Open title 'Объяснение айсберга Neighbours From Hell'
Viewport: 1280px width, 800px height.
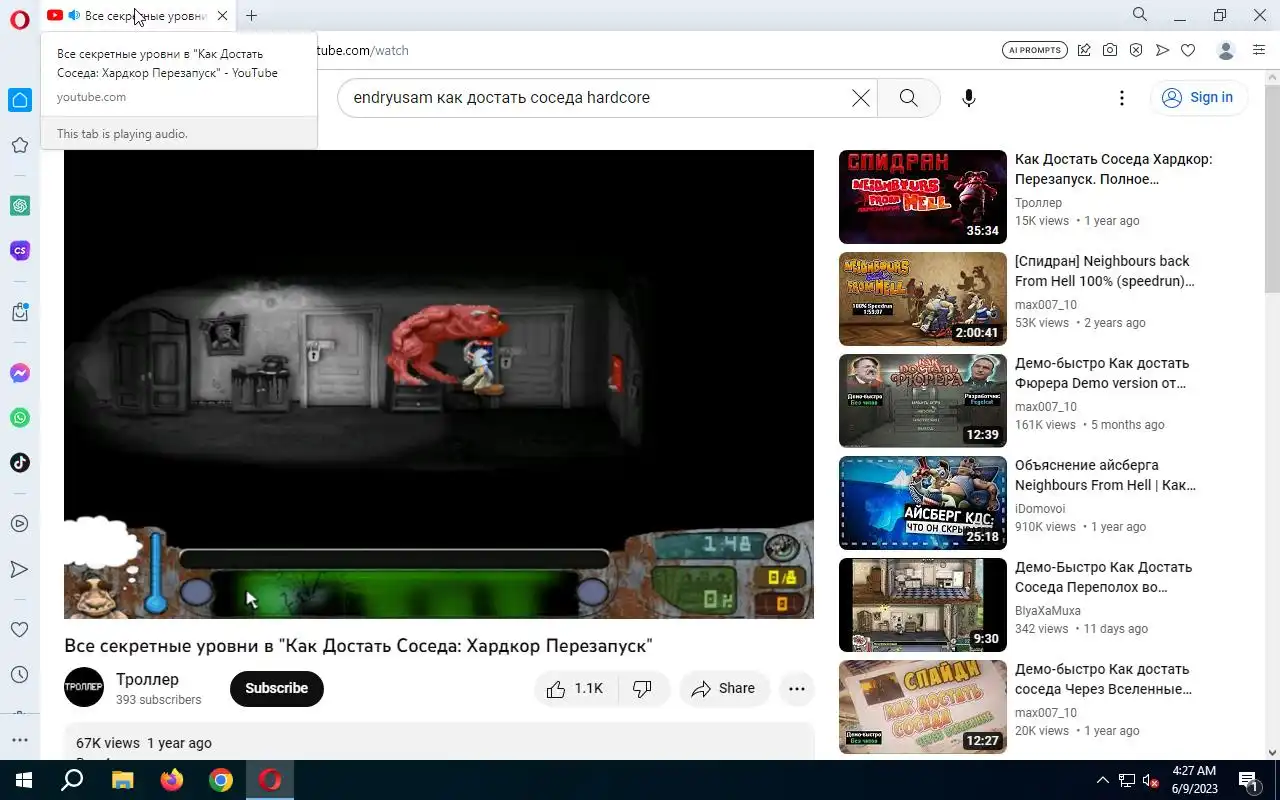[x=1105, y=475]
